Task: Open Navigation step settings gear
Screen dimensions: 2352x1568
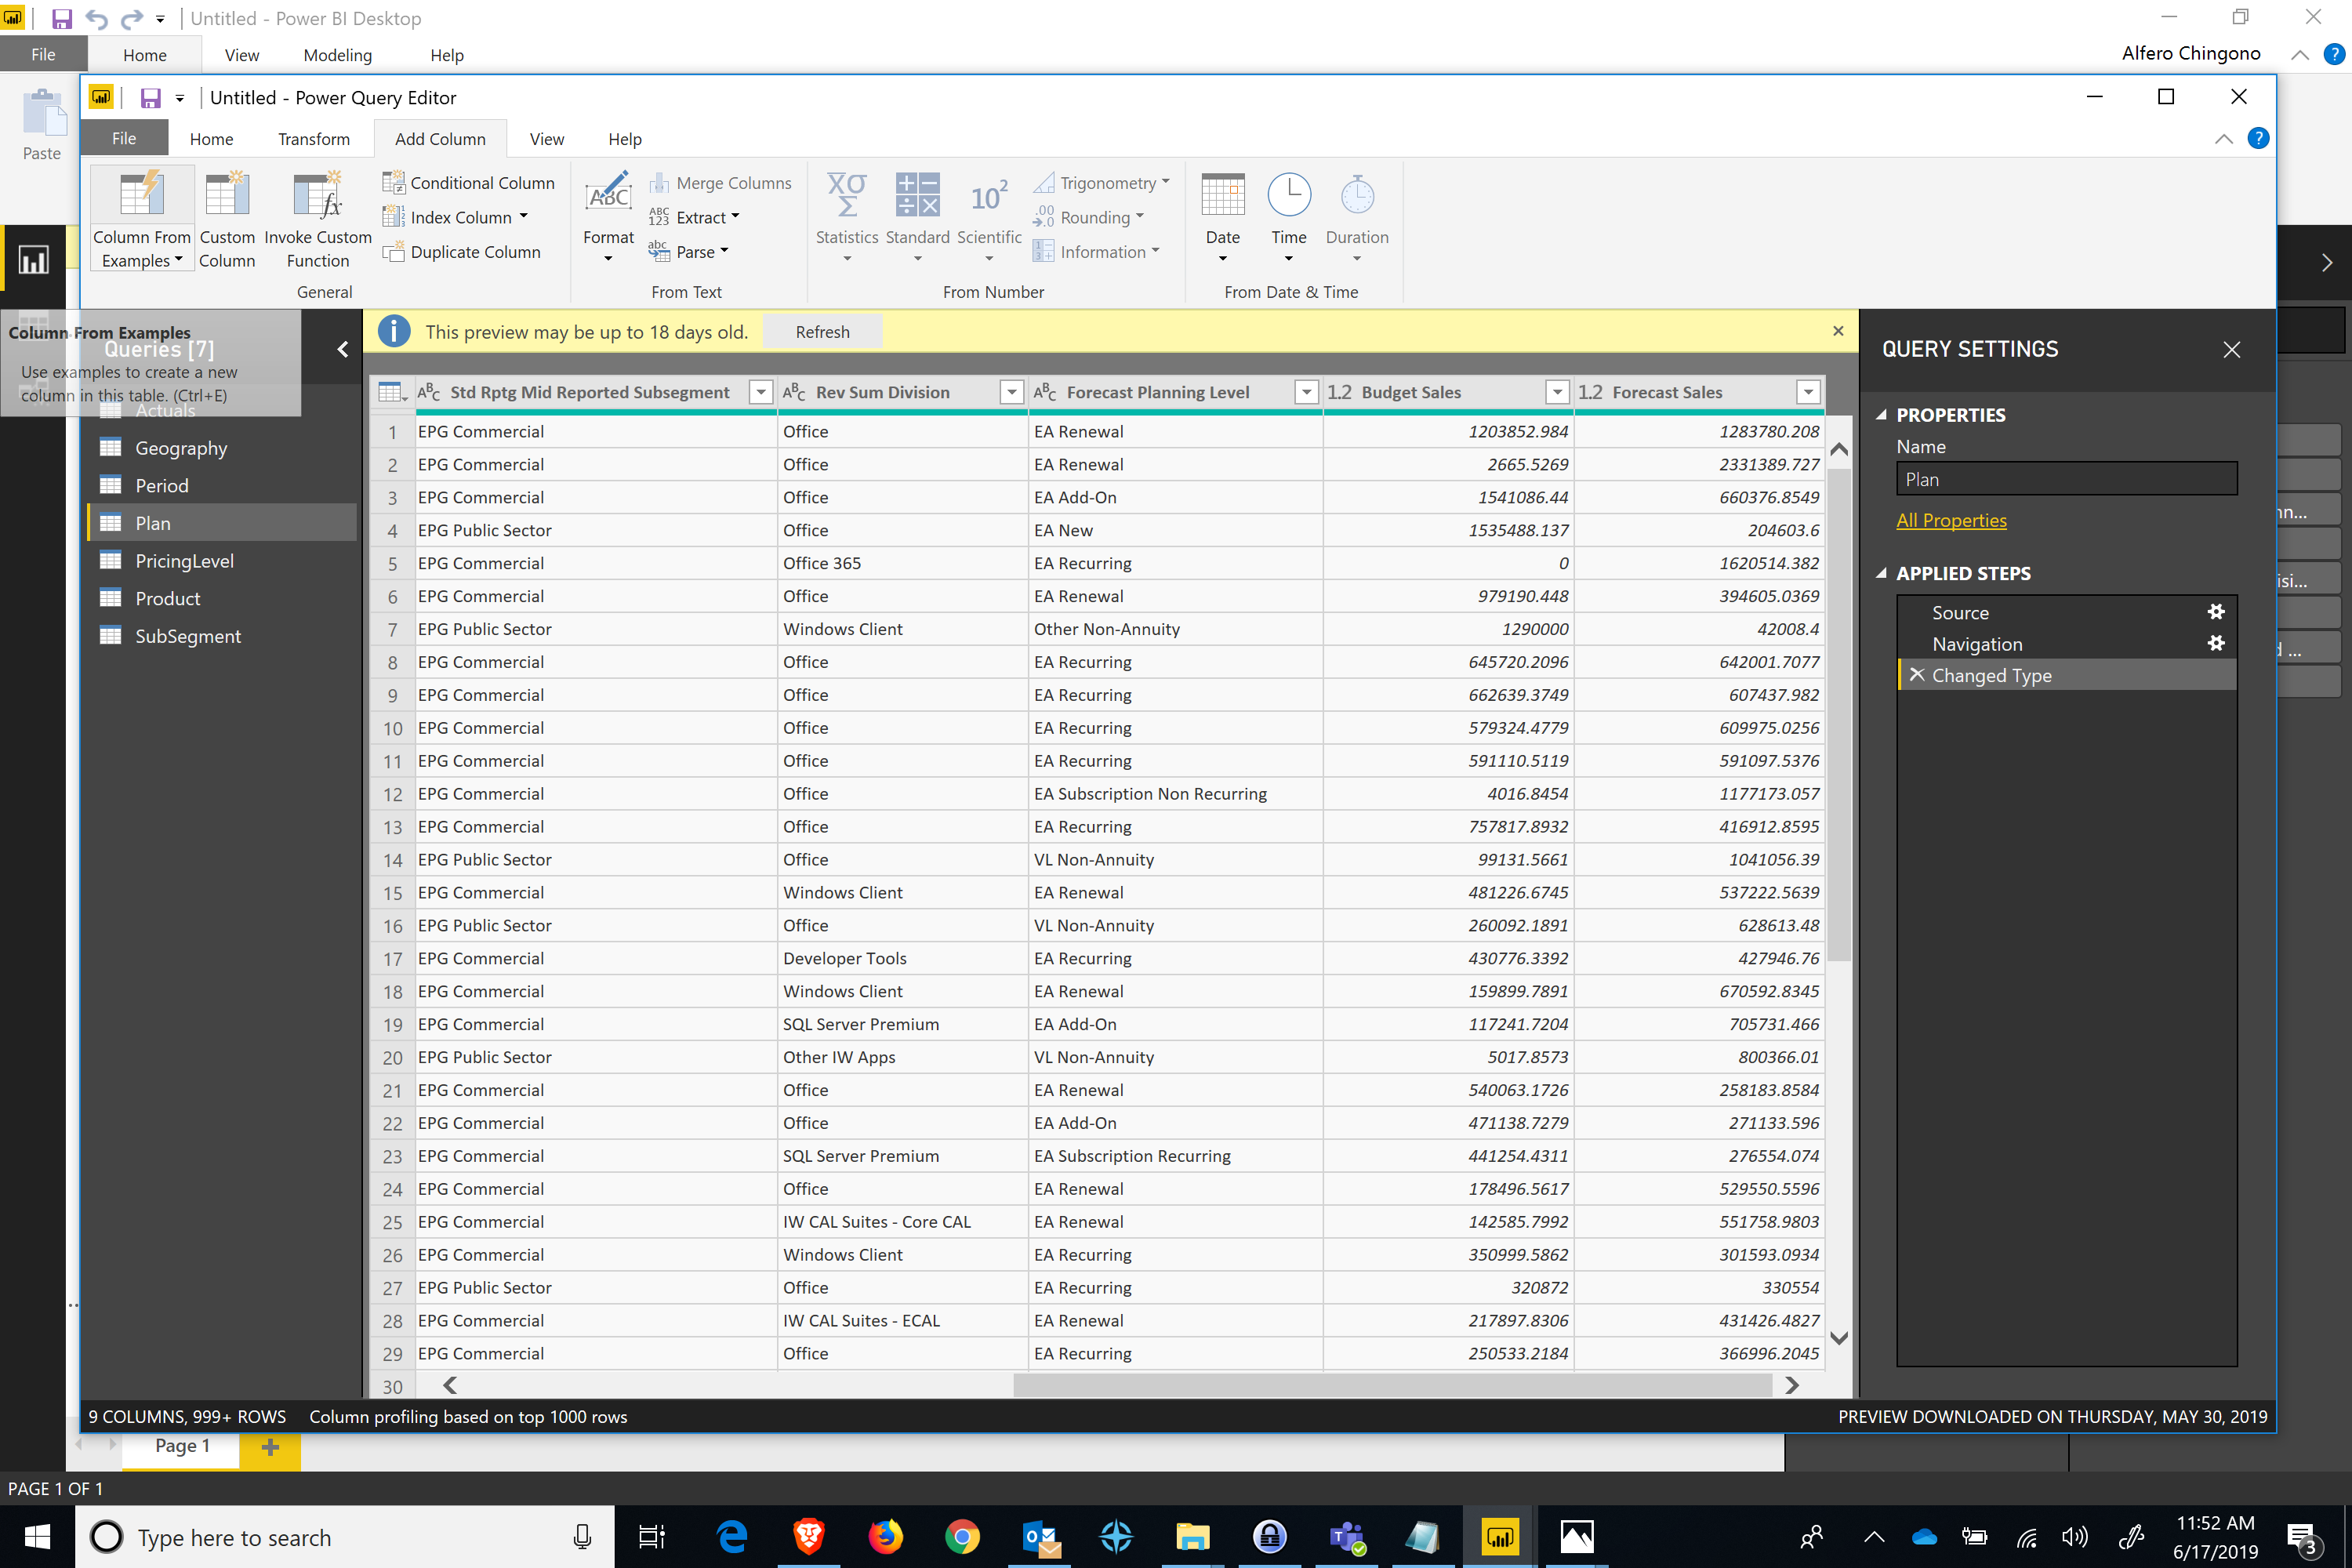Action: click(x=2216, y=643)
